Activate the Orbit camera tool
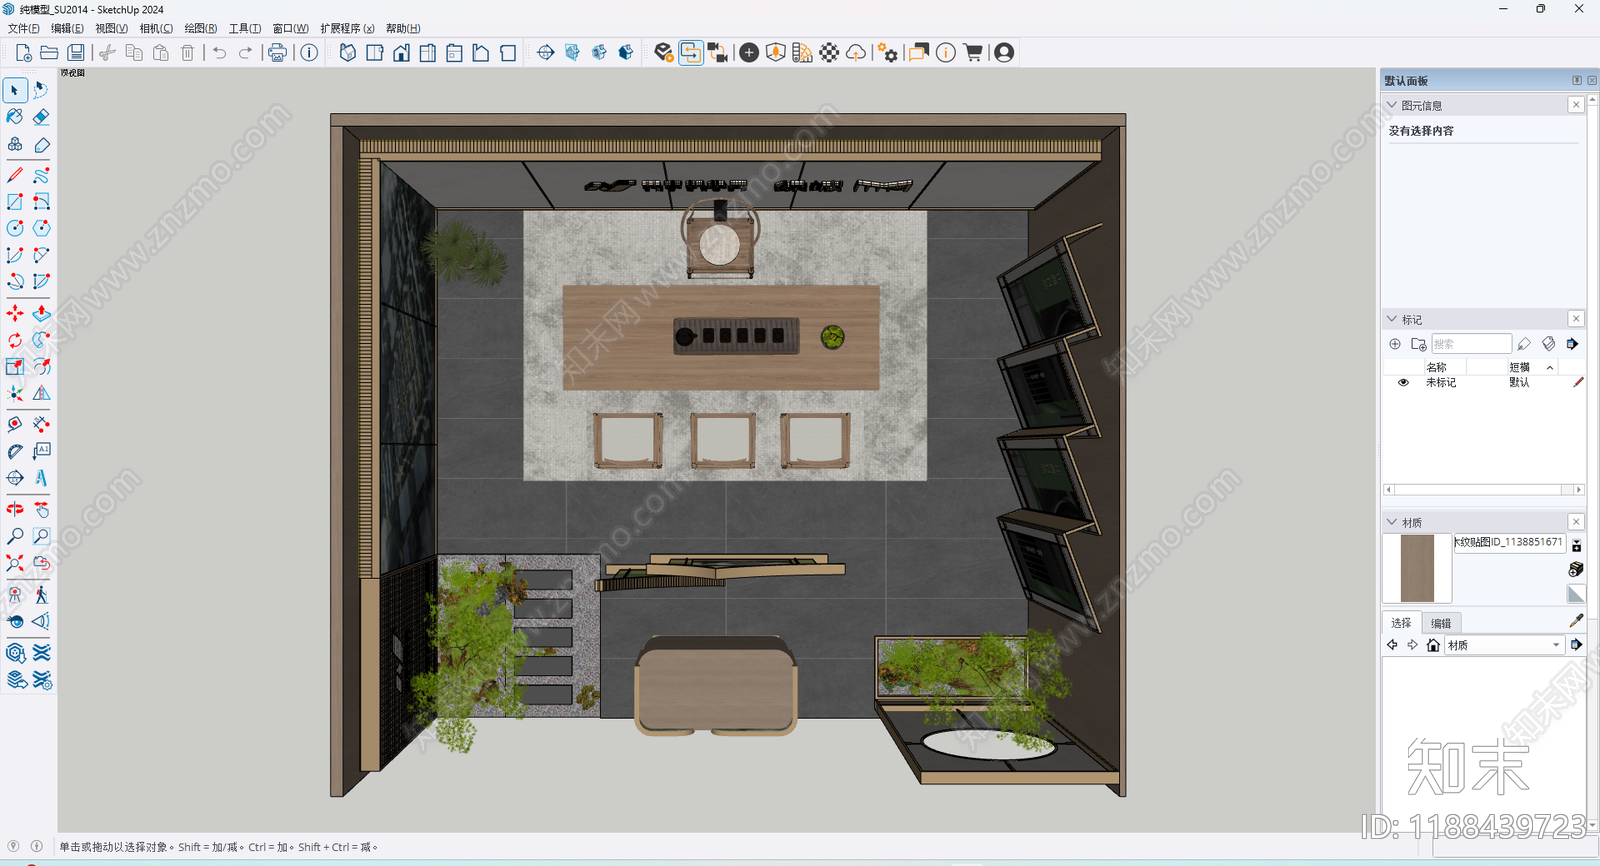Image resolution: width=1600 pixels, height=866 pixels. (x=15, y=510)
